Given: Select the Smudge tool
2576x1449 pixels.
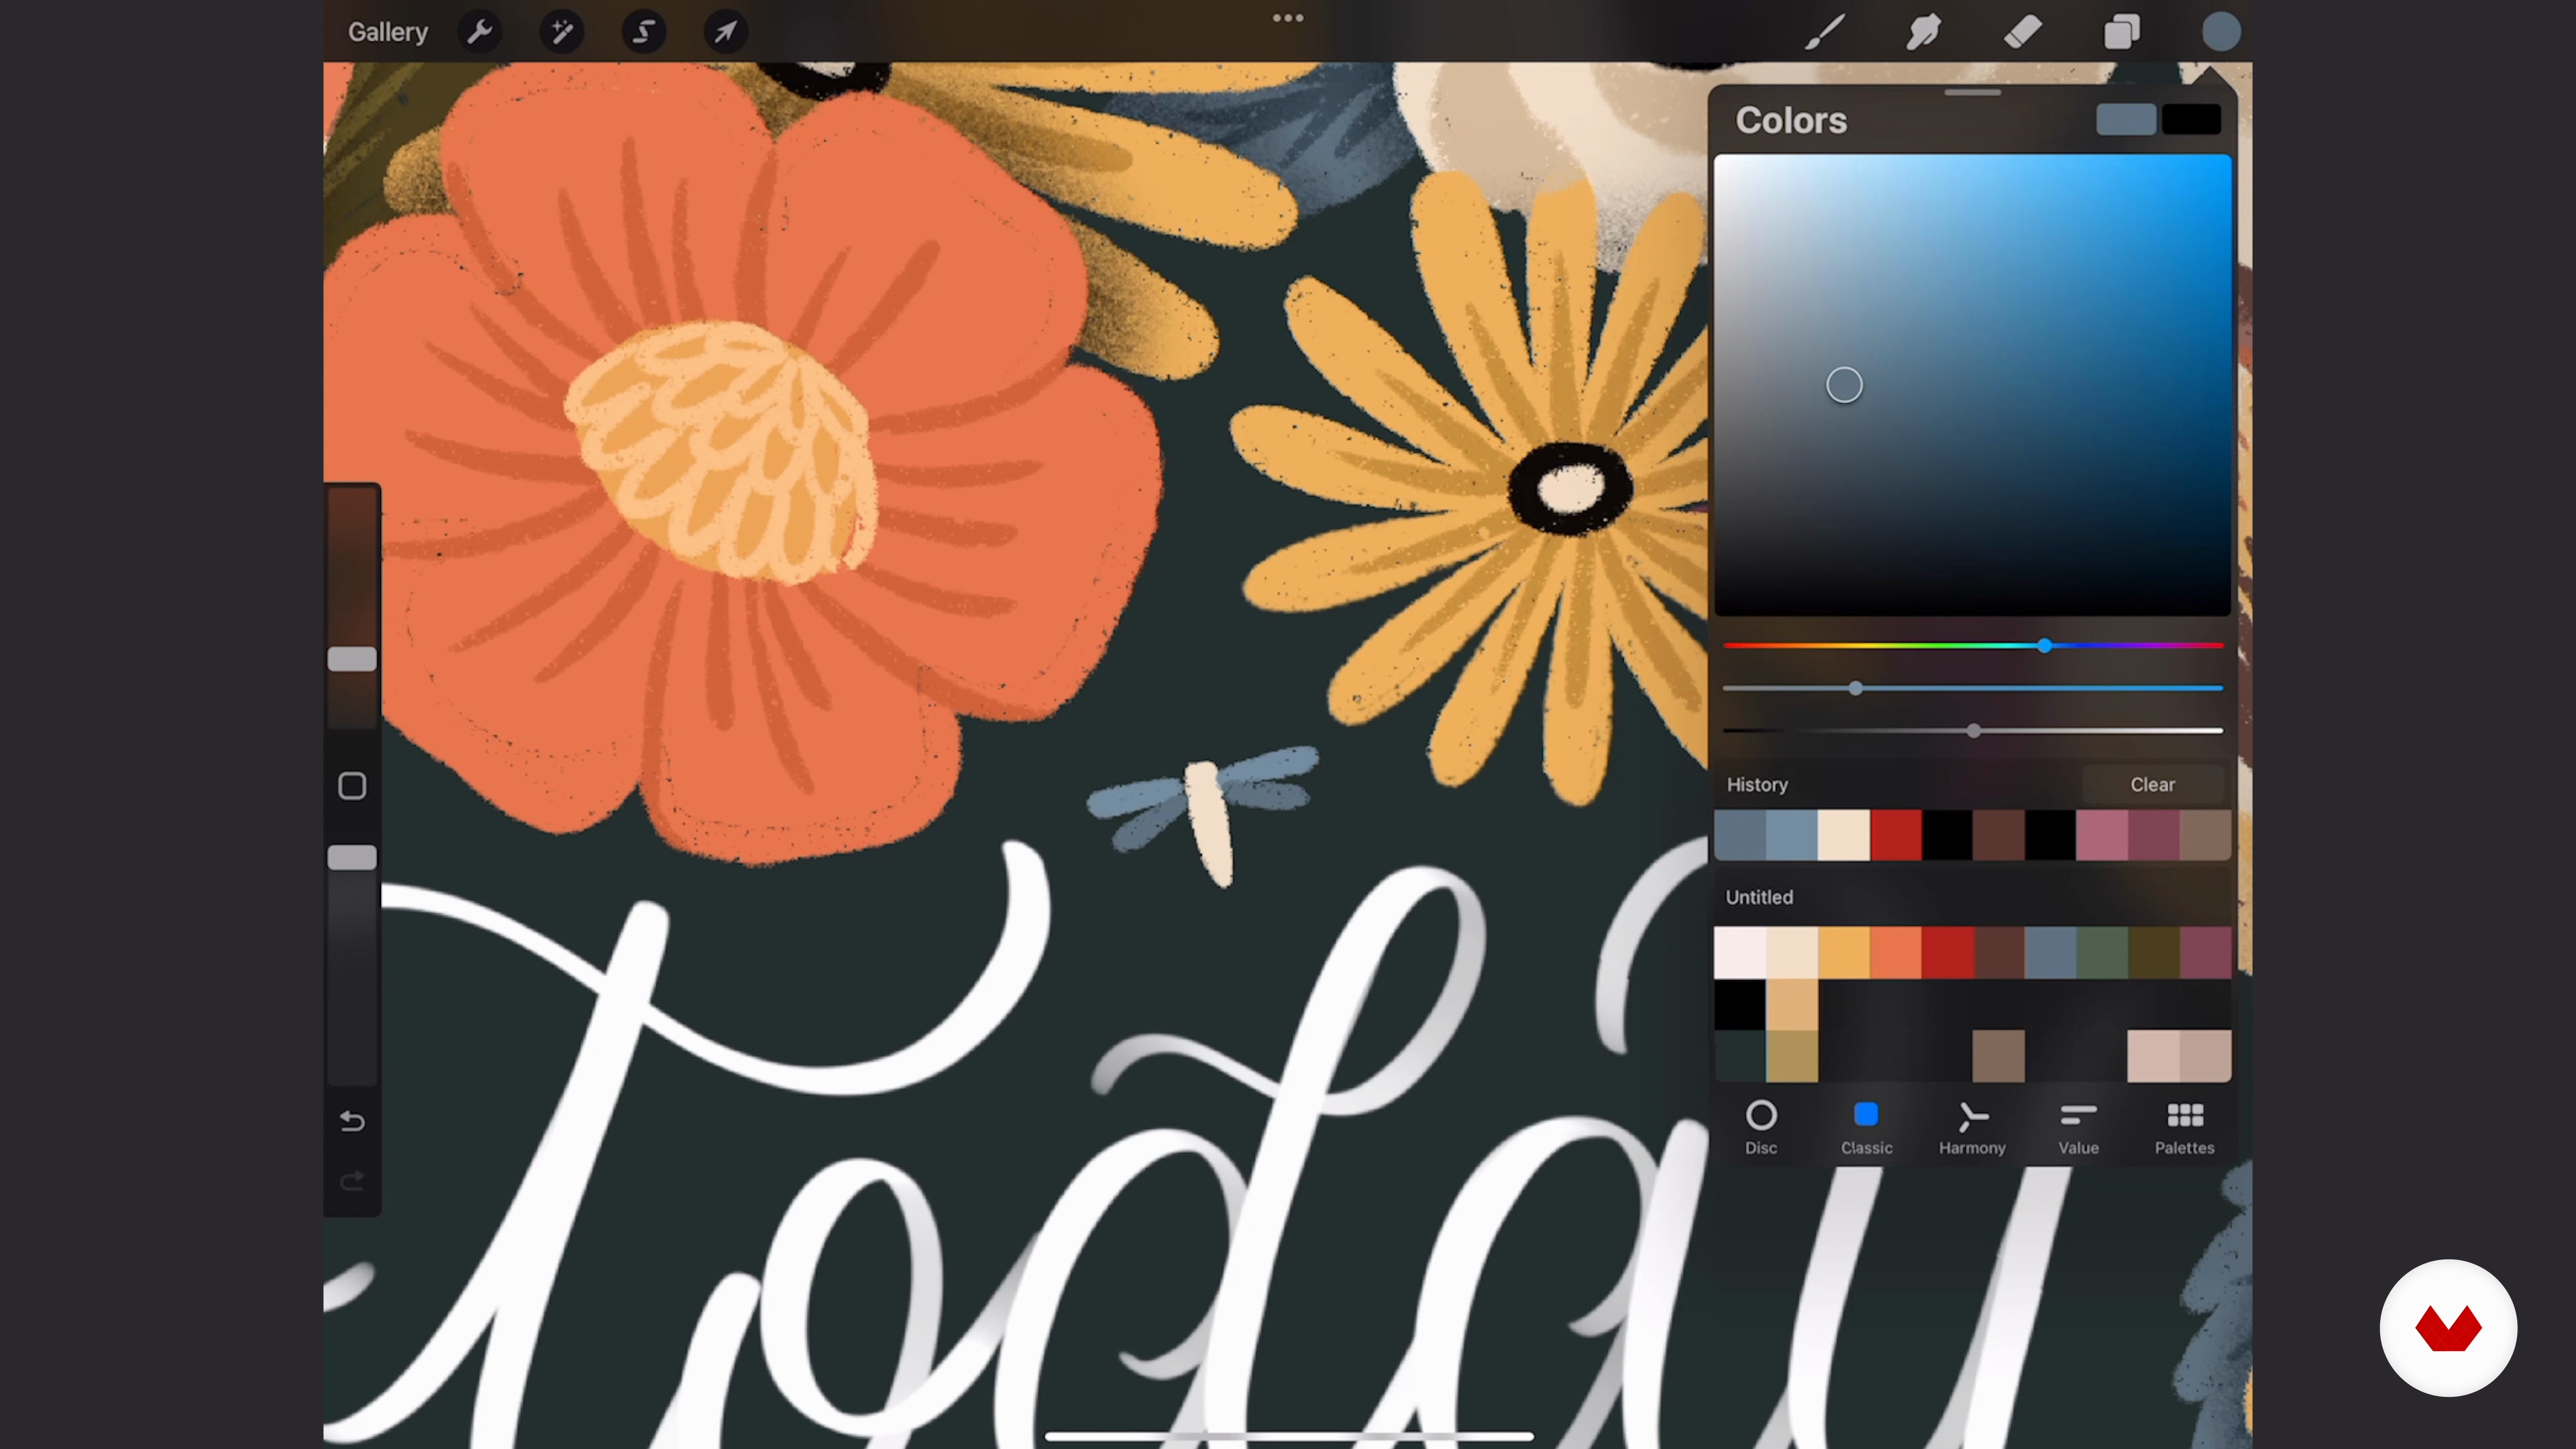Looking at the screenshot, I should coord(1923,32).
